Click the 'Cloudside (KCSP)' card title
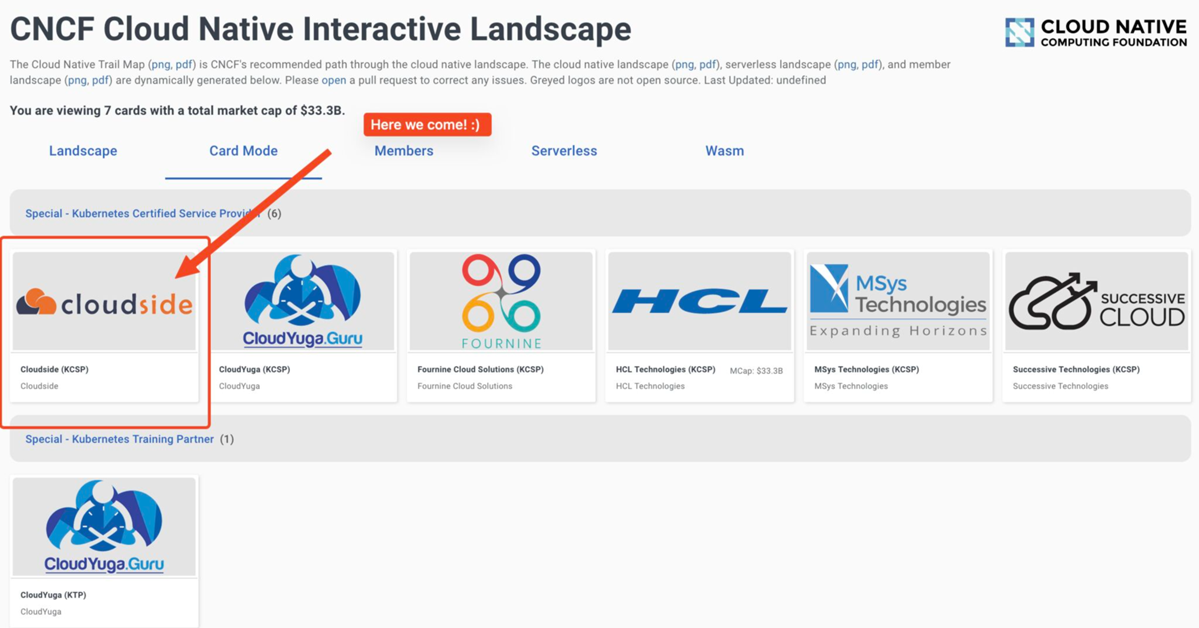 tap(54, 369)
